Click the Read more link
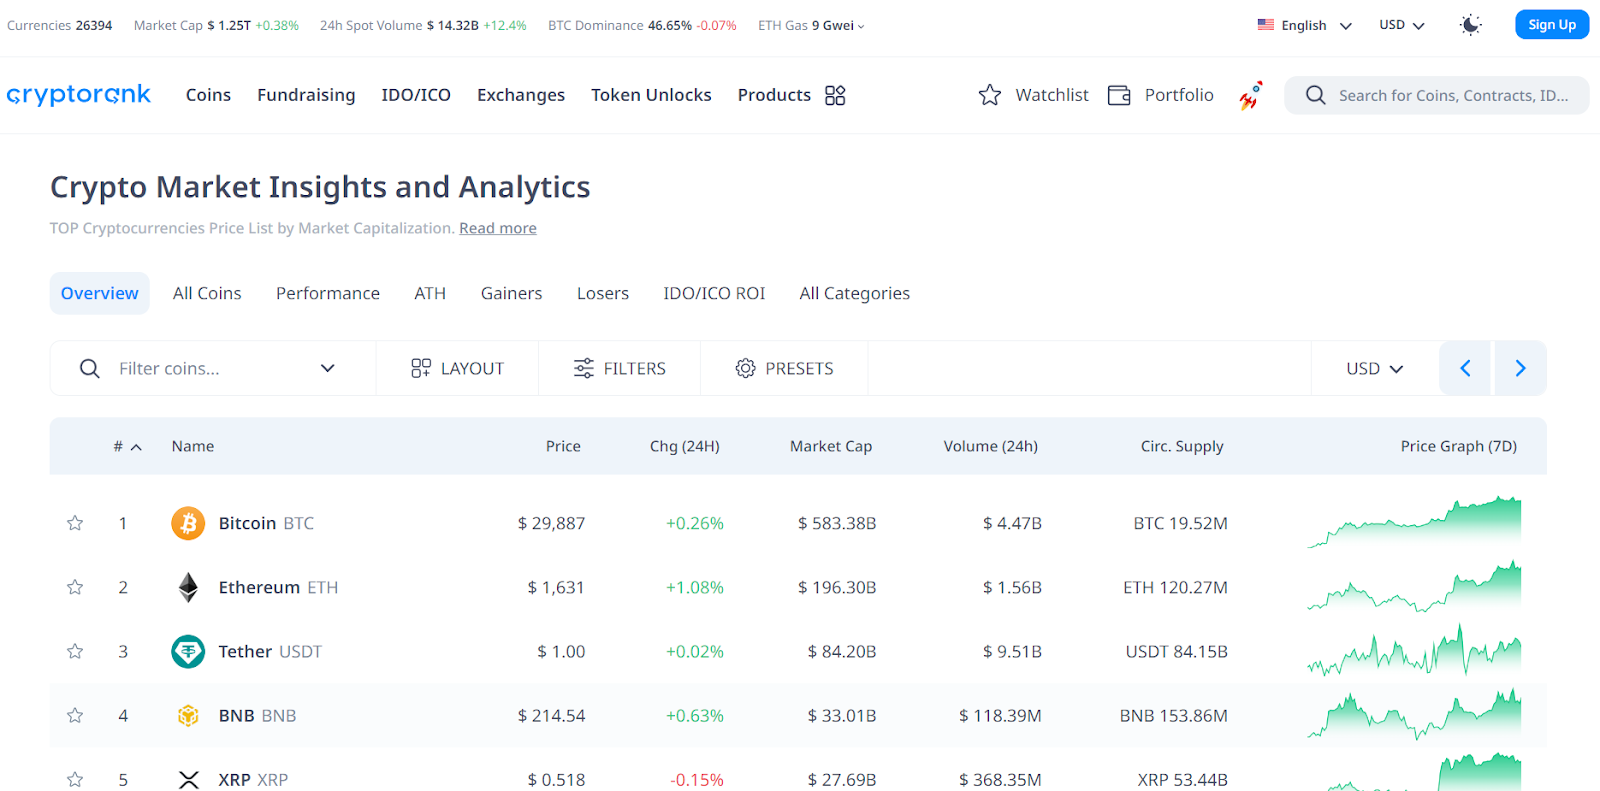 498,228
